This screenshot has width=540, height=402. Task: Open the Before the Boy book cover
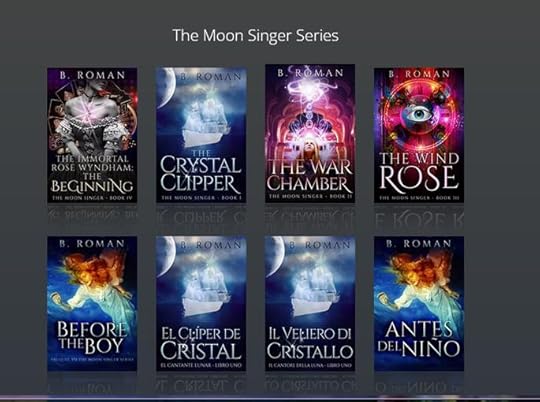(x=92, y=303)
